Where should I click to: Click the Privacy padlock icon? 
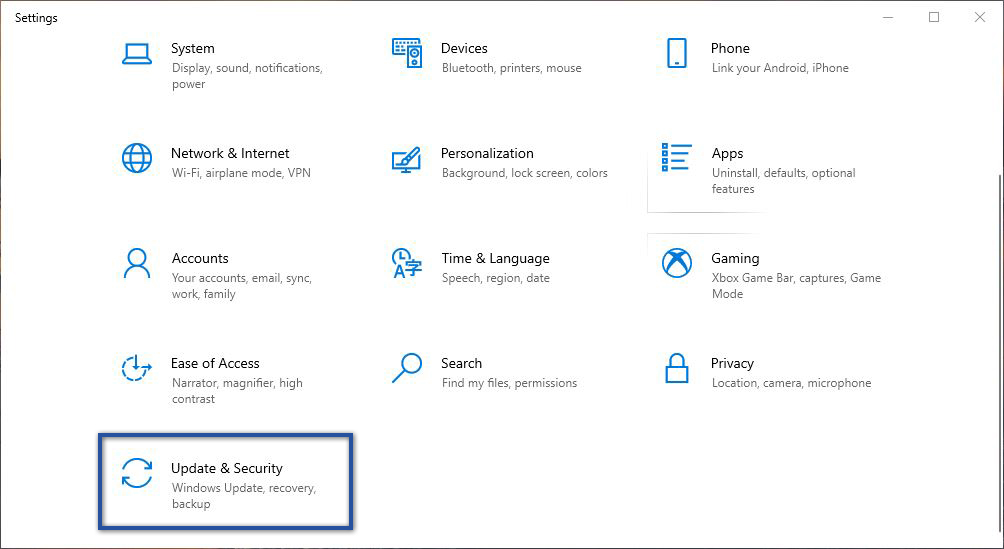677,368
